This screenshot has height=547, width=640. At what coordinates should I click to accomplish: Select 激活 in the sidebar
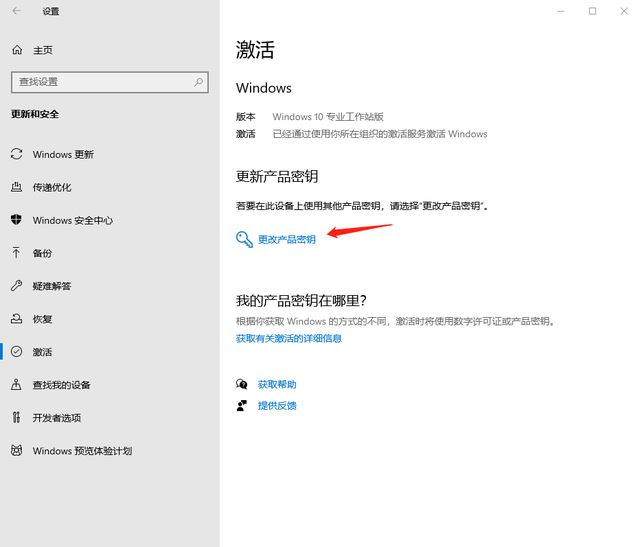(x=42, y=352)
